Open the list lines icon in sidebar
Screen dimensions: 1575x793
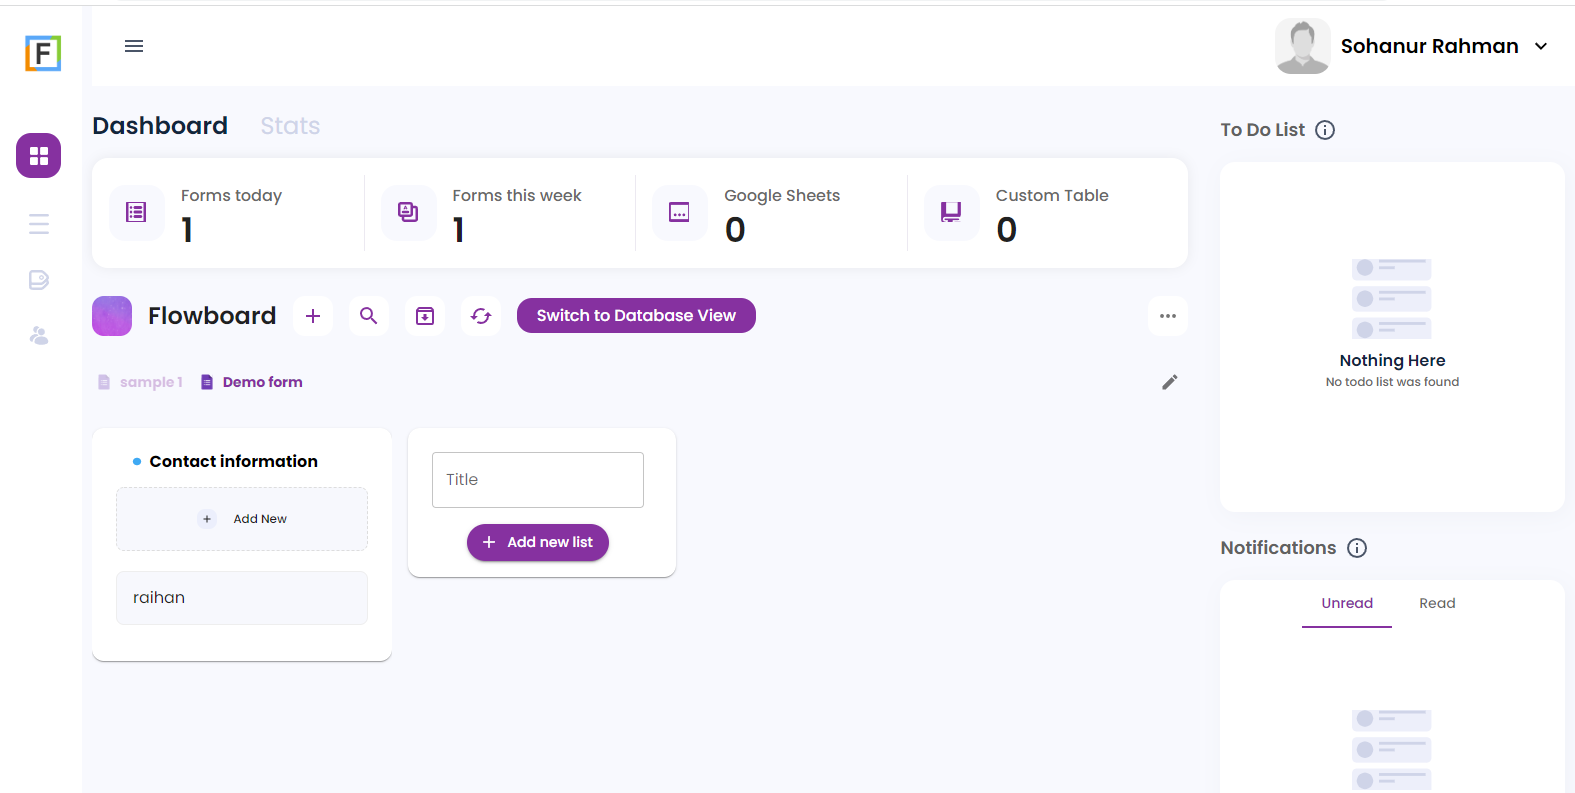(x=39, y=224)
